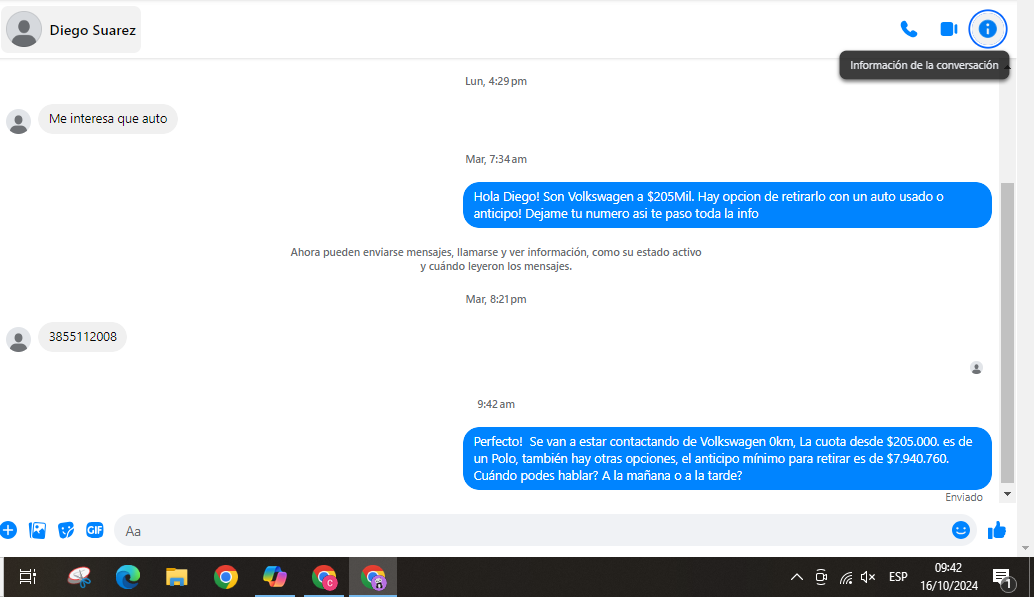Choose a sticker to send
Image resolution: width=1034 pixels, height=597 pixels.
[x=66, y=530]
